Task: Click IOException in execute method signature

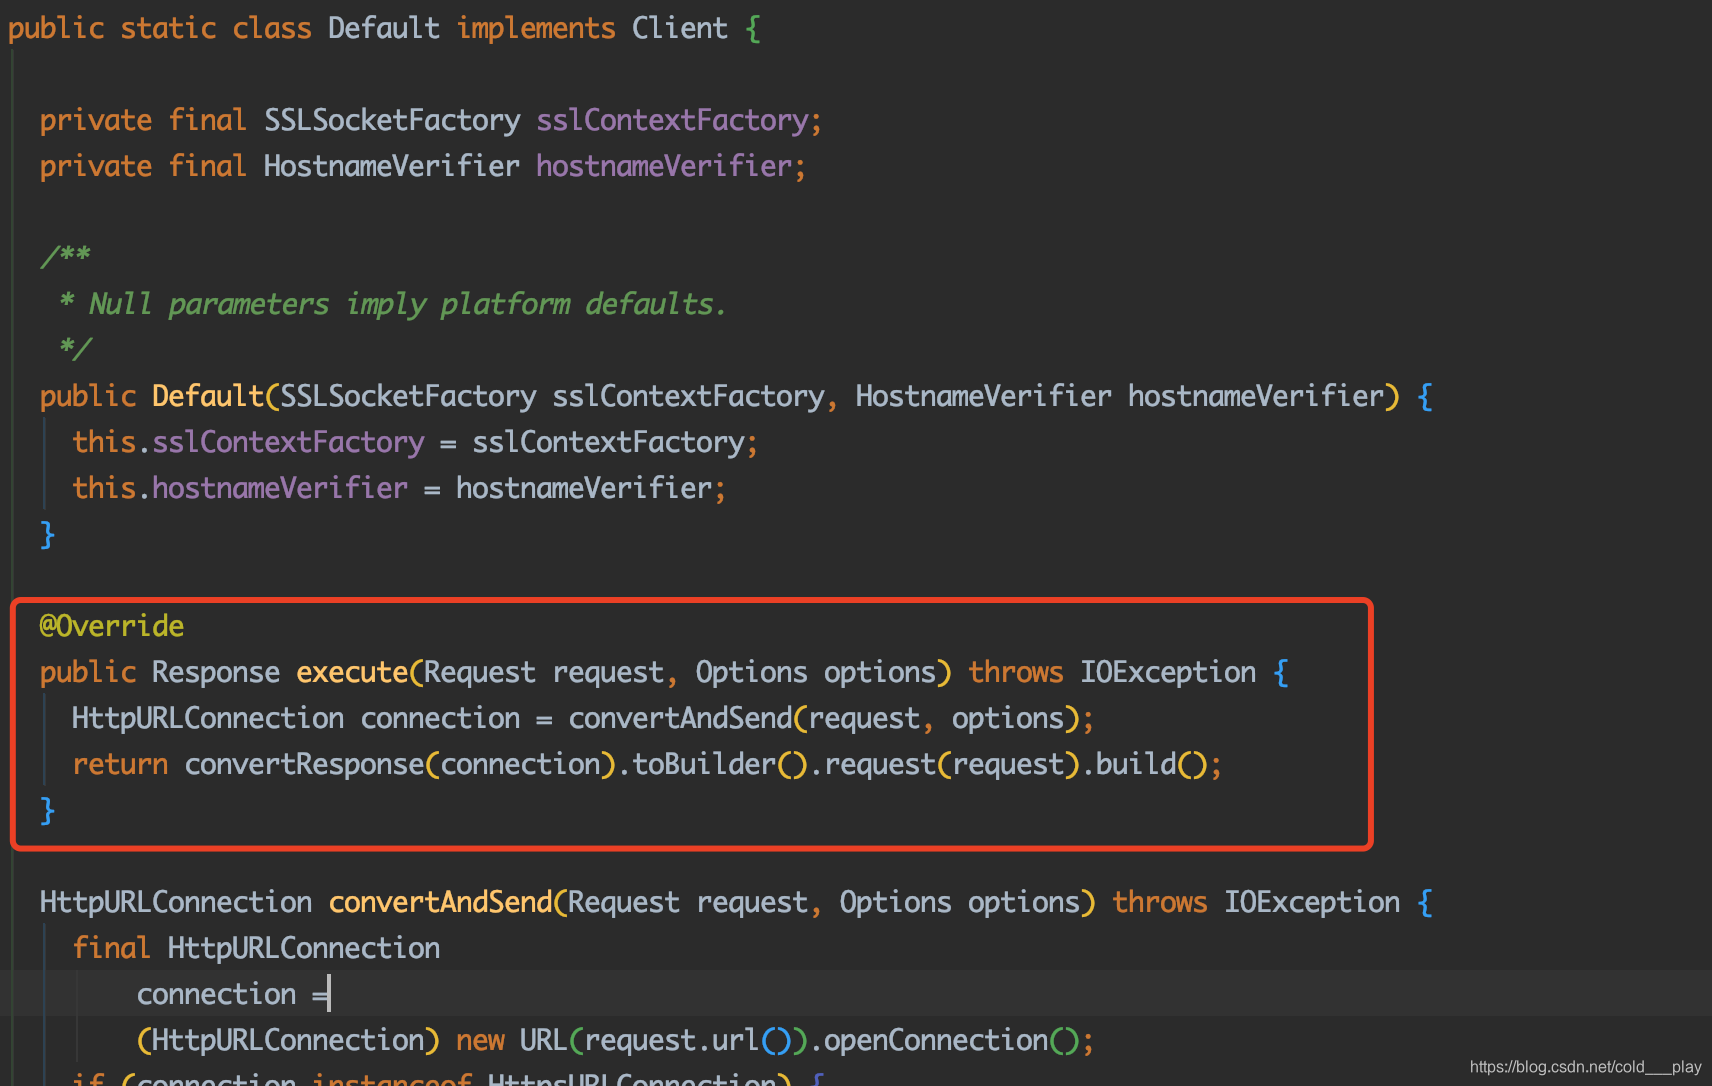Action: pos(1168,672)
